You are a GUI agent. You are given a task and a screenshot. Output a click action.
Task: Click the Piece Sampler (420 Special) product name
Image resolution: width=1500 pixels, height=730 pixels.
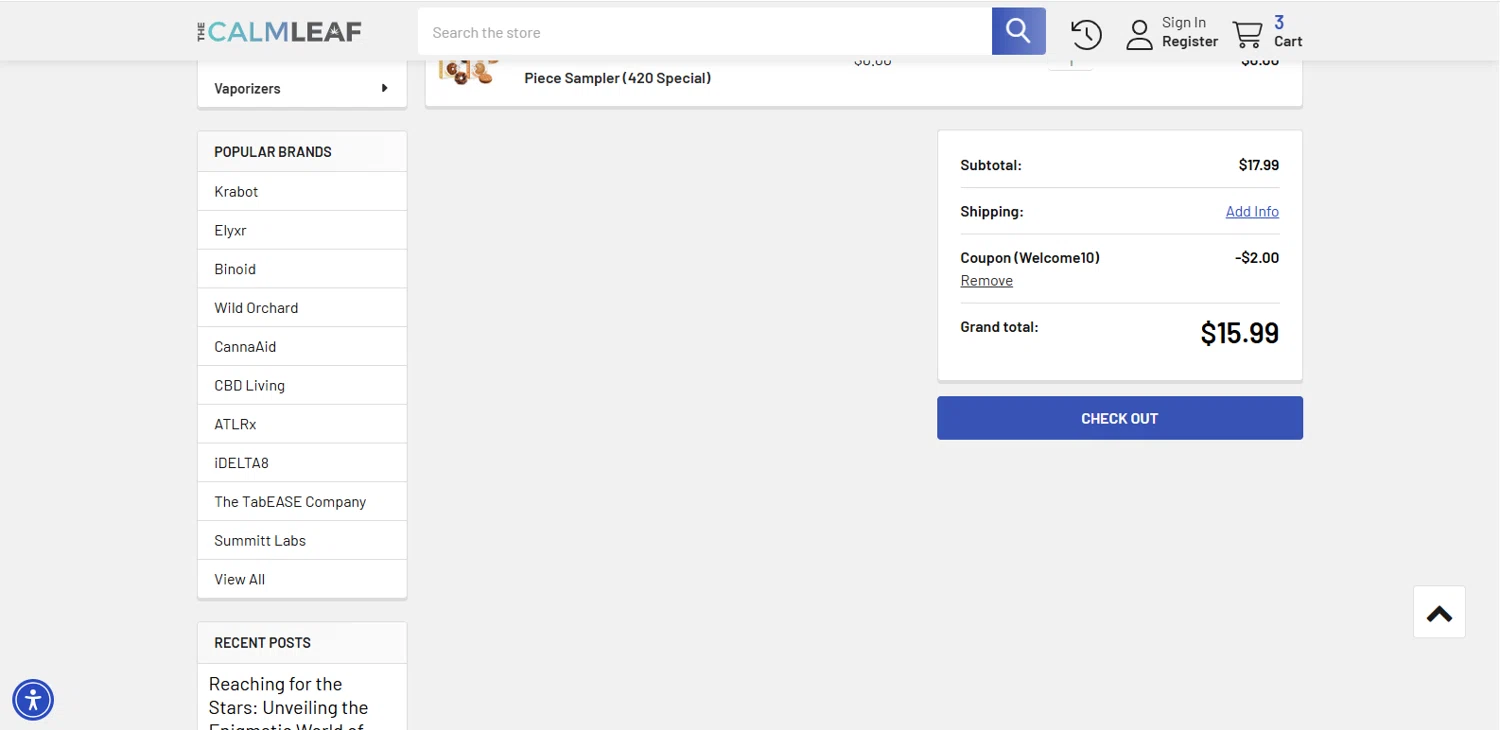(618, 78)
